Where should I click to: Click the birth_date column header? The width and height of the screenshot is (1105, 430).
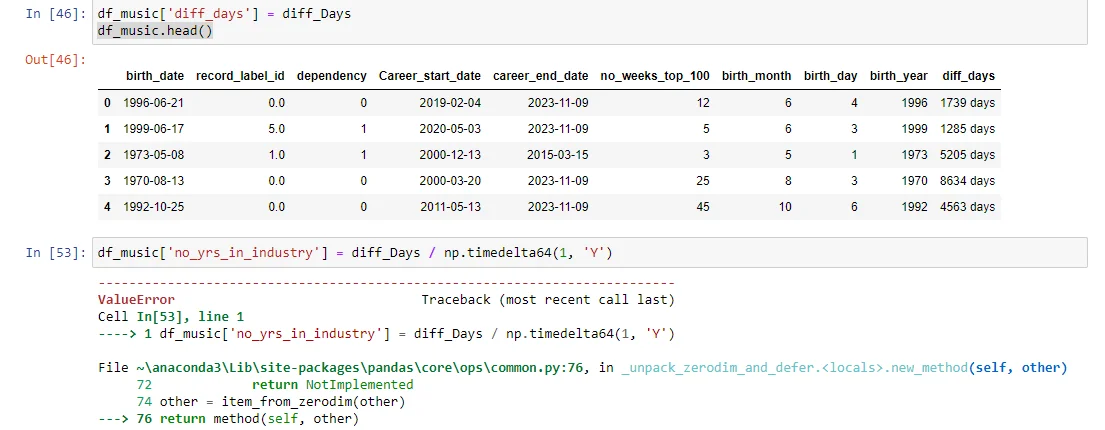point(154,76)
